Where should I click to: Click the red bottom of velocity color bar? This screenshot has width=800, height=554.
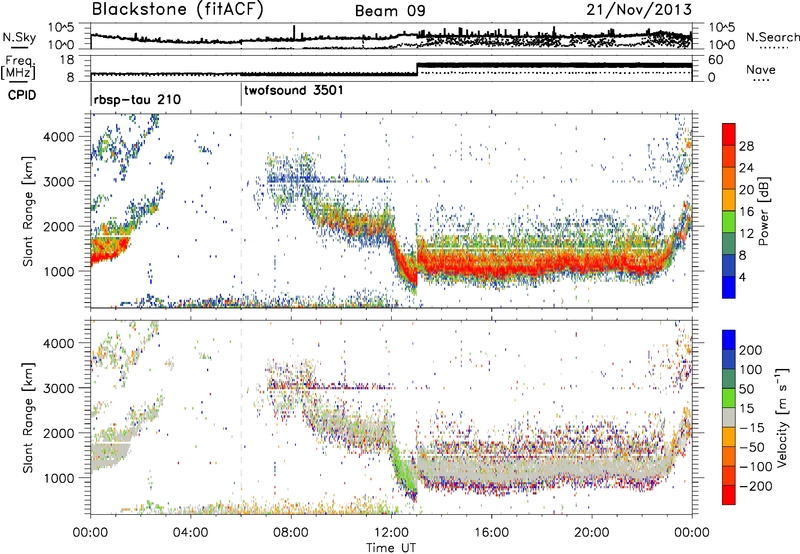[x=729, y=495]
